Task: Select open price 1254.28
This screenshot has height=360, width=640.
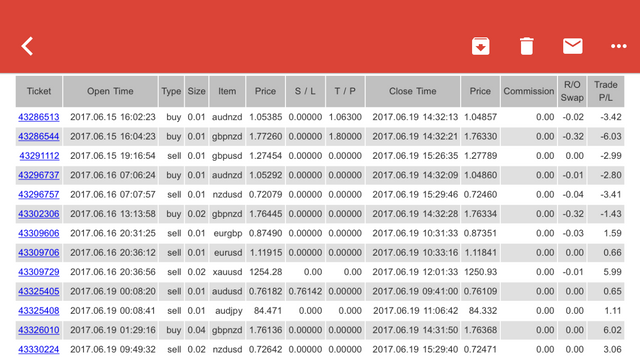Action: pyautogui.click(x=266, y=272)
